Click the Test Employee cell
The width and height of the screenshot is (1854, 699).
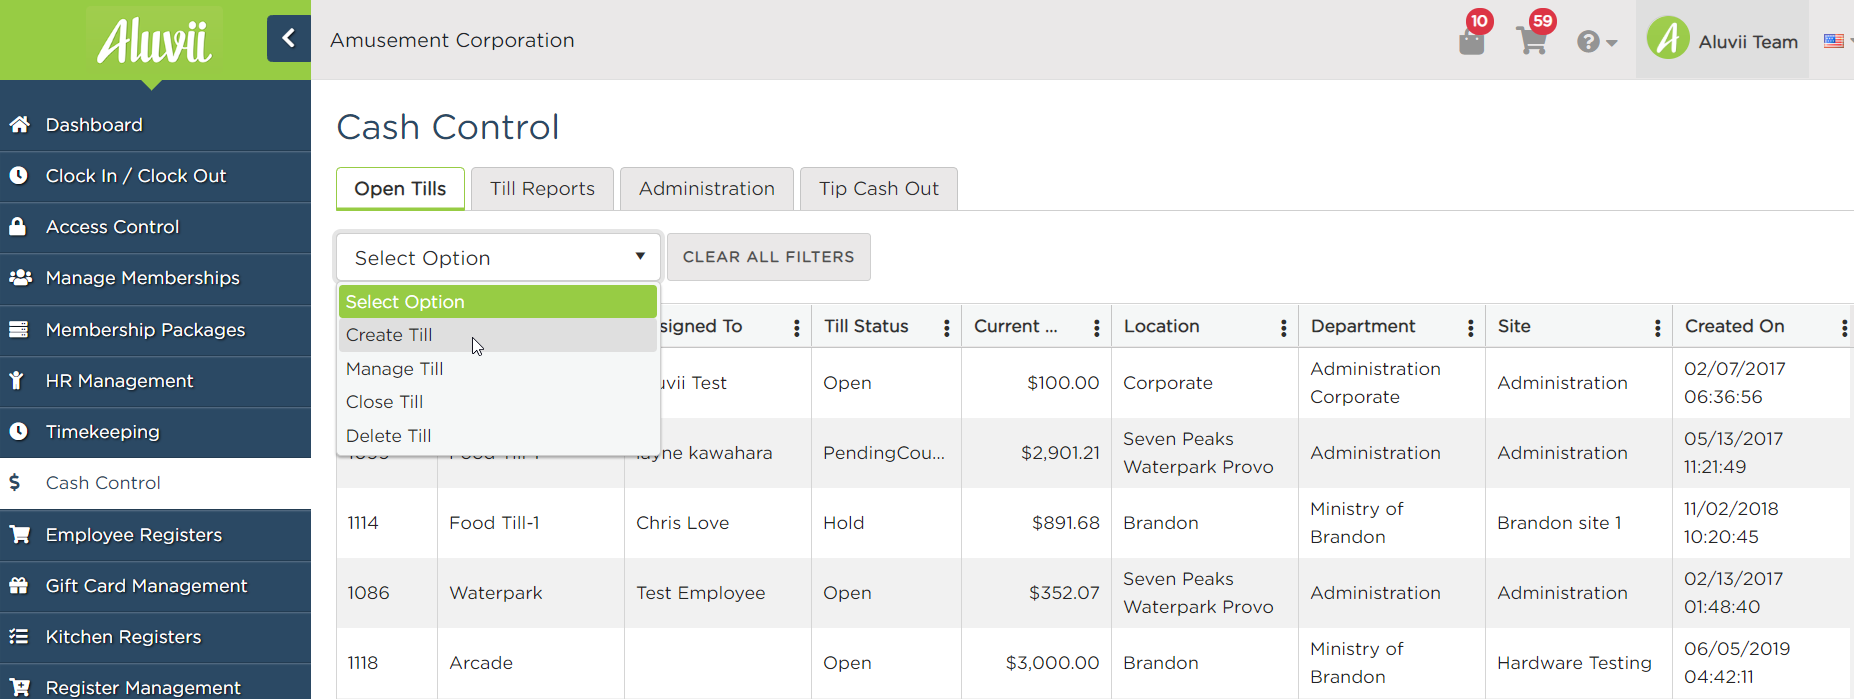[718, 593]
